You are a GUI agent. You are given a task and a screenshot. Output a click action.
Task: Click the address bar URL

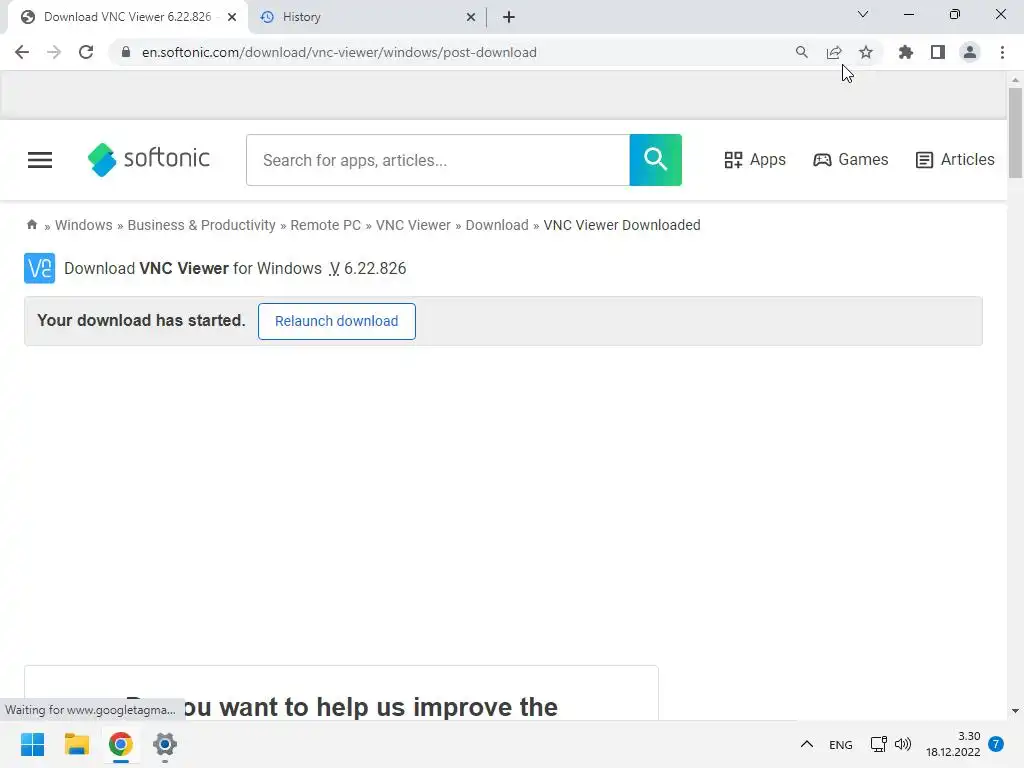coord(339,52)
